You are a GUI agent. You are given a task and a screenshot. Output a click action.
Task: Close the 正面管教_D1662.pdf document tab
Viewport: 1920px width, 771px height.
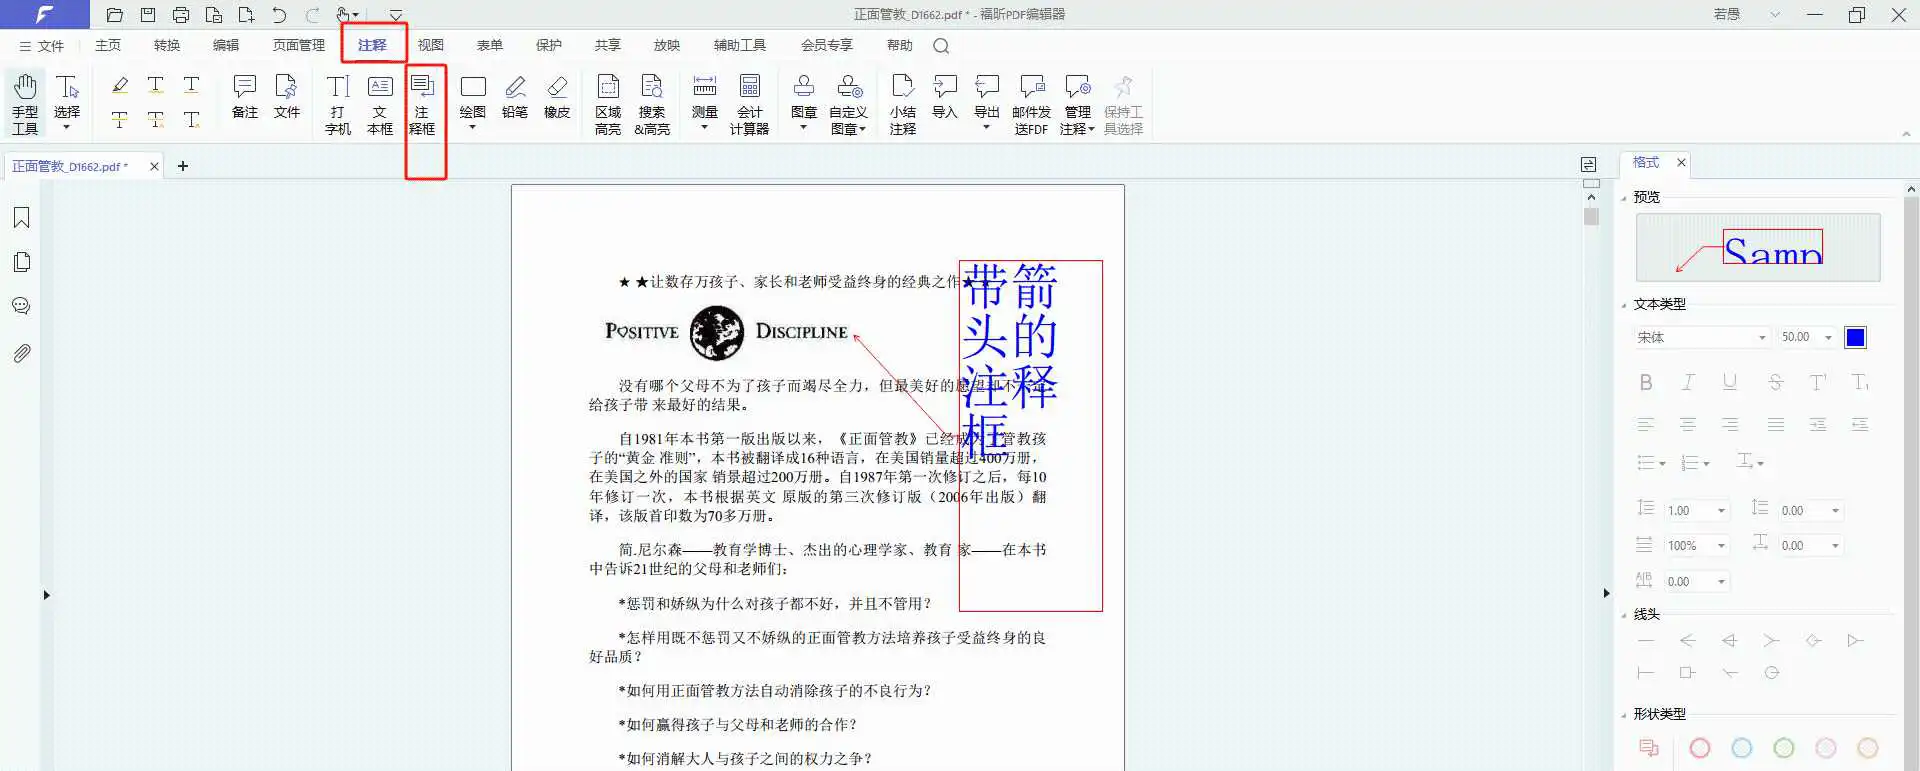tap(154, 166)
